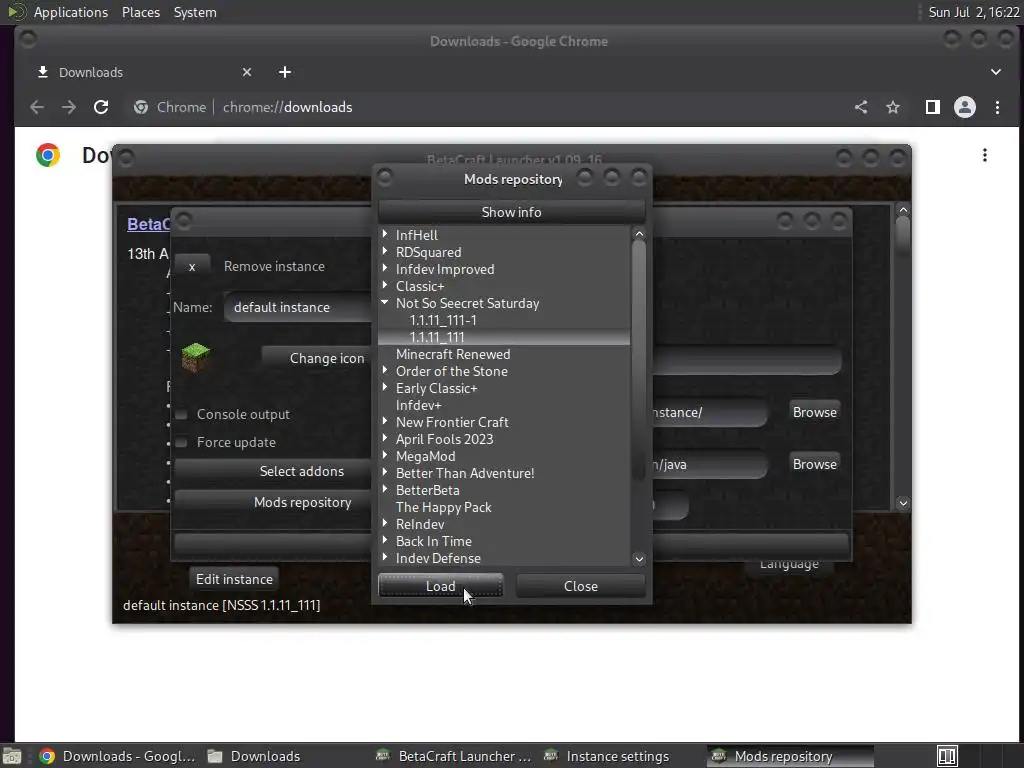Expand the BetterBeta entry
The image size is (1024, 768).
(385, 488)
